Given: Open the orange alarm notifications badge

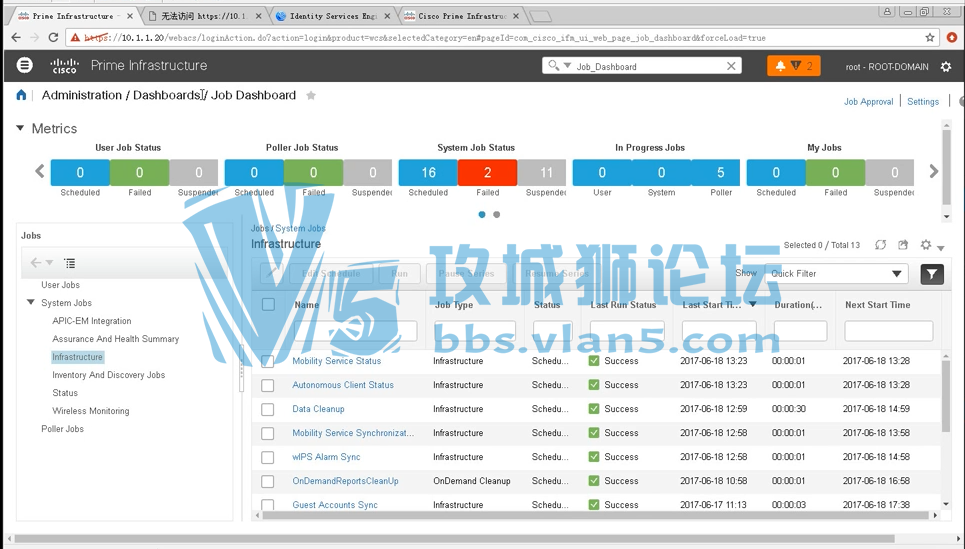Looking at the screenshot, I should pos(794,66).
